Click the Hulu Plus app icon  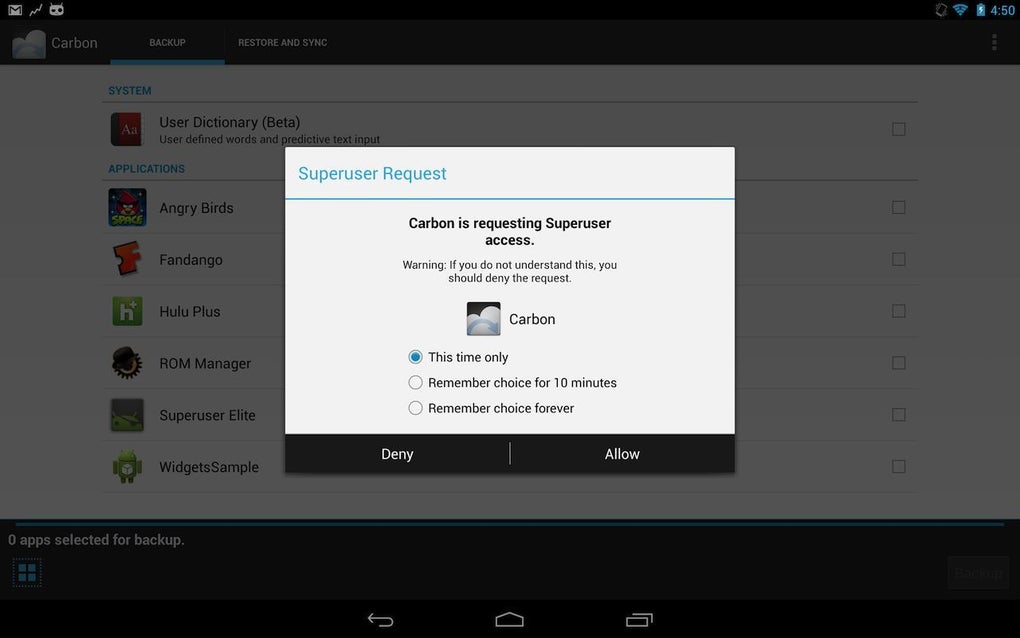(x=126, y=311)
